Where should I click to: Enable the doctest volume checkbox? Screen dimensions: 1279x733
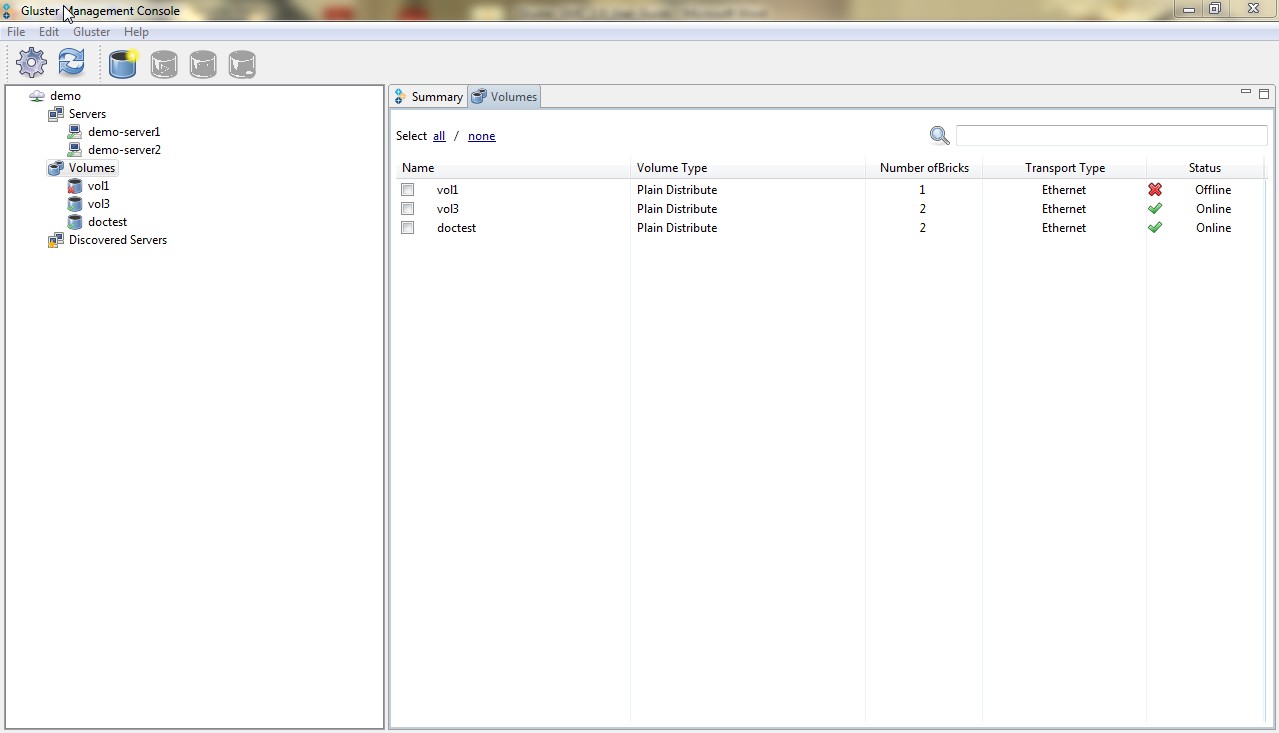408,228
